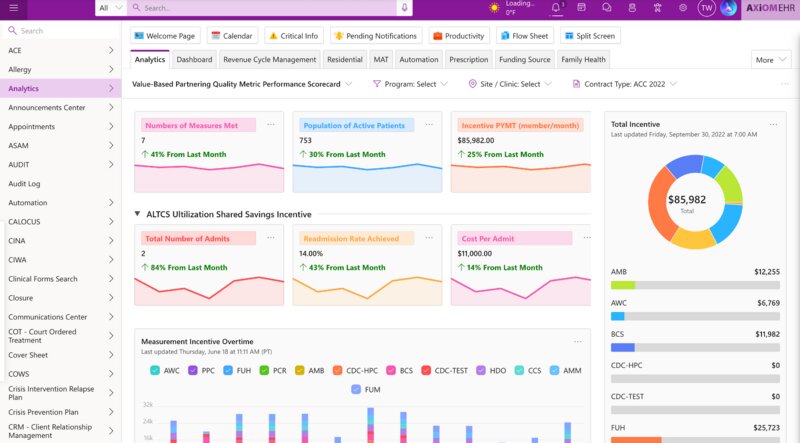Open the chat messages icon

pyautogui.click(x=607, y=8)
